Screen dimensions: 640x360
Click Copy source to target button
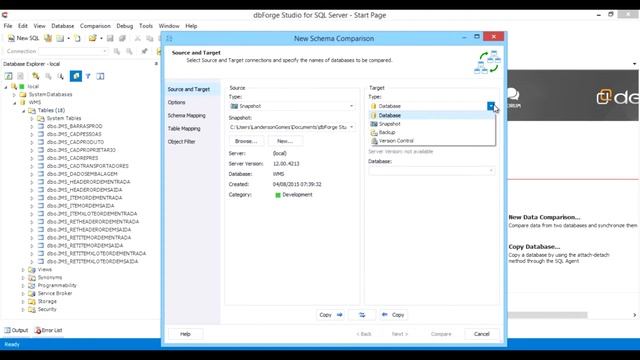331,315
